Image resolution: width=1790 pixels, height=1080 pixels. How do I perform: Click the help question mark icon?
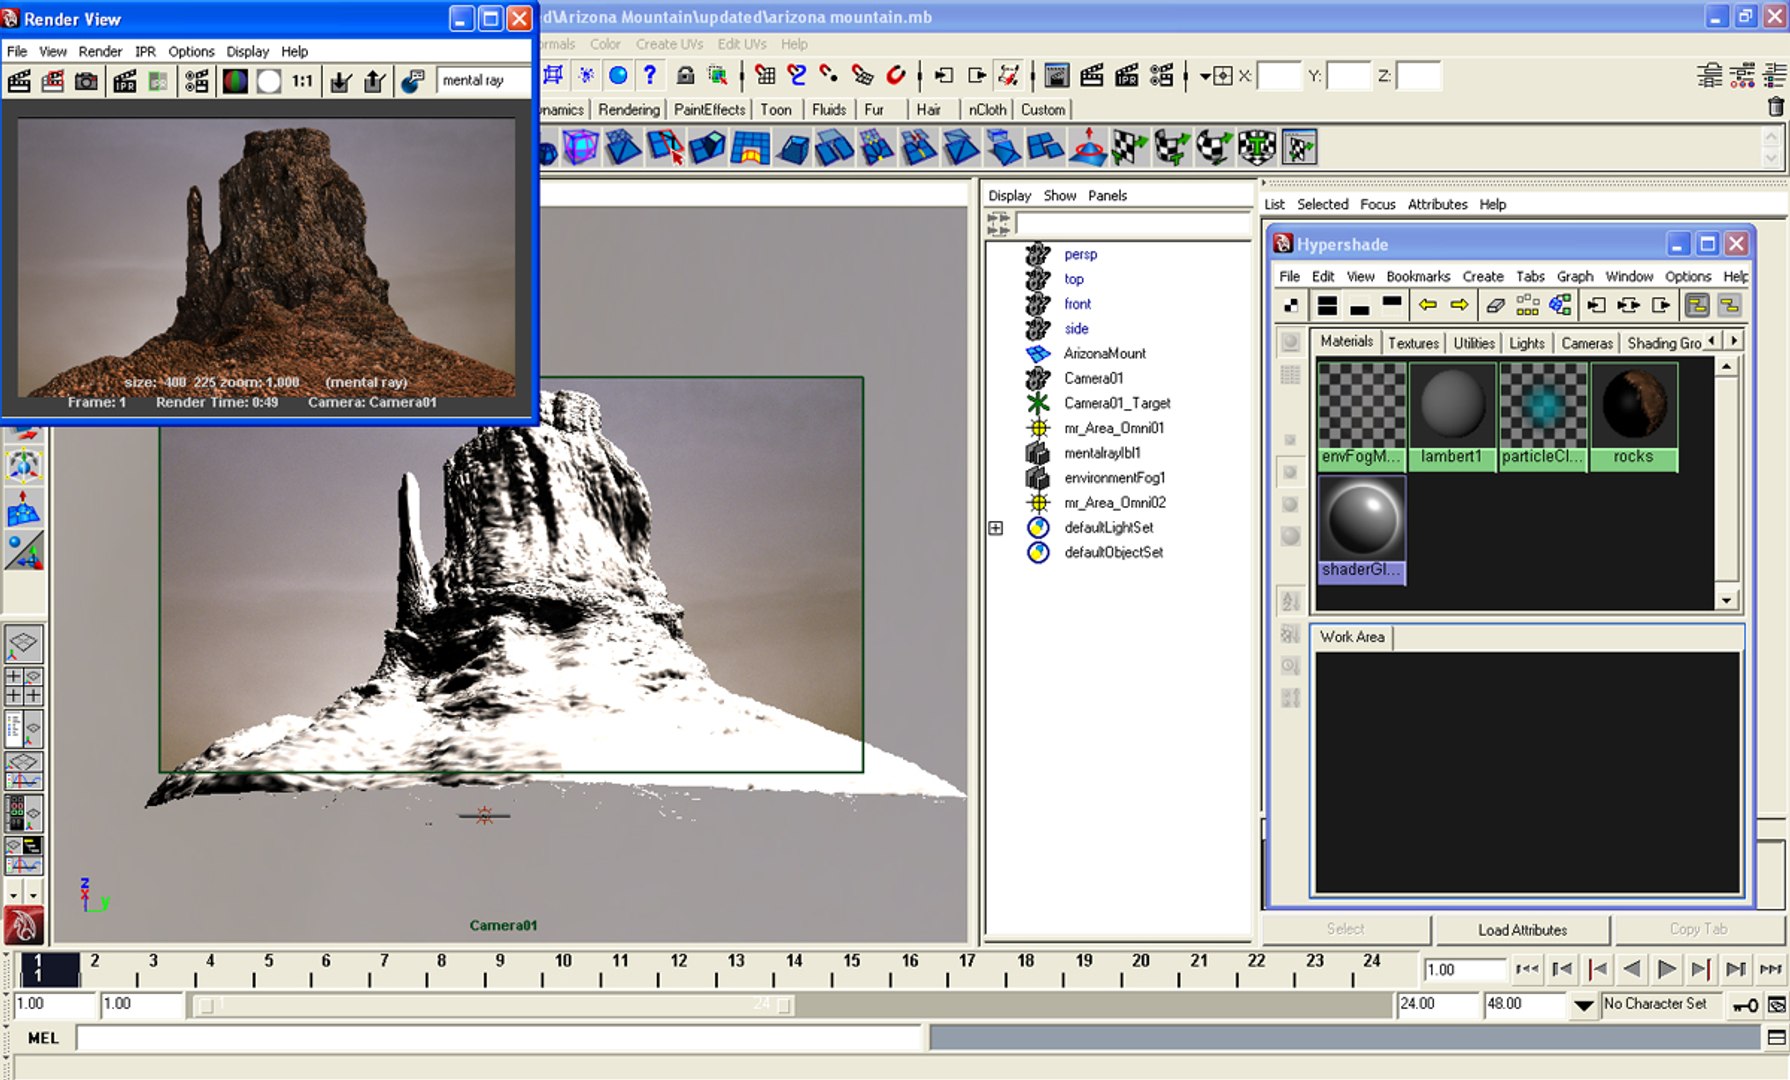pos(651,75)
